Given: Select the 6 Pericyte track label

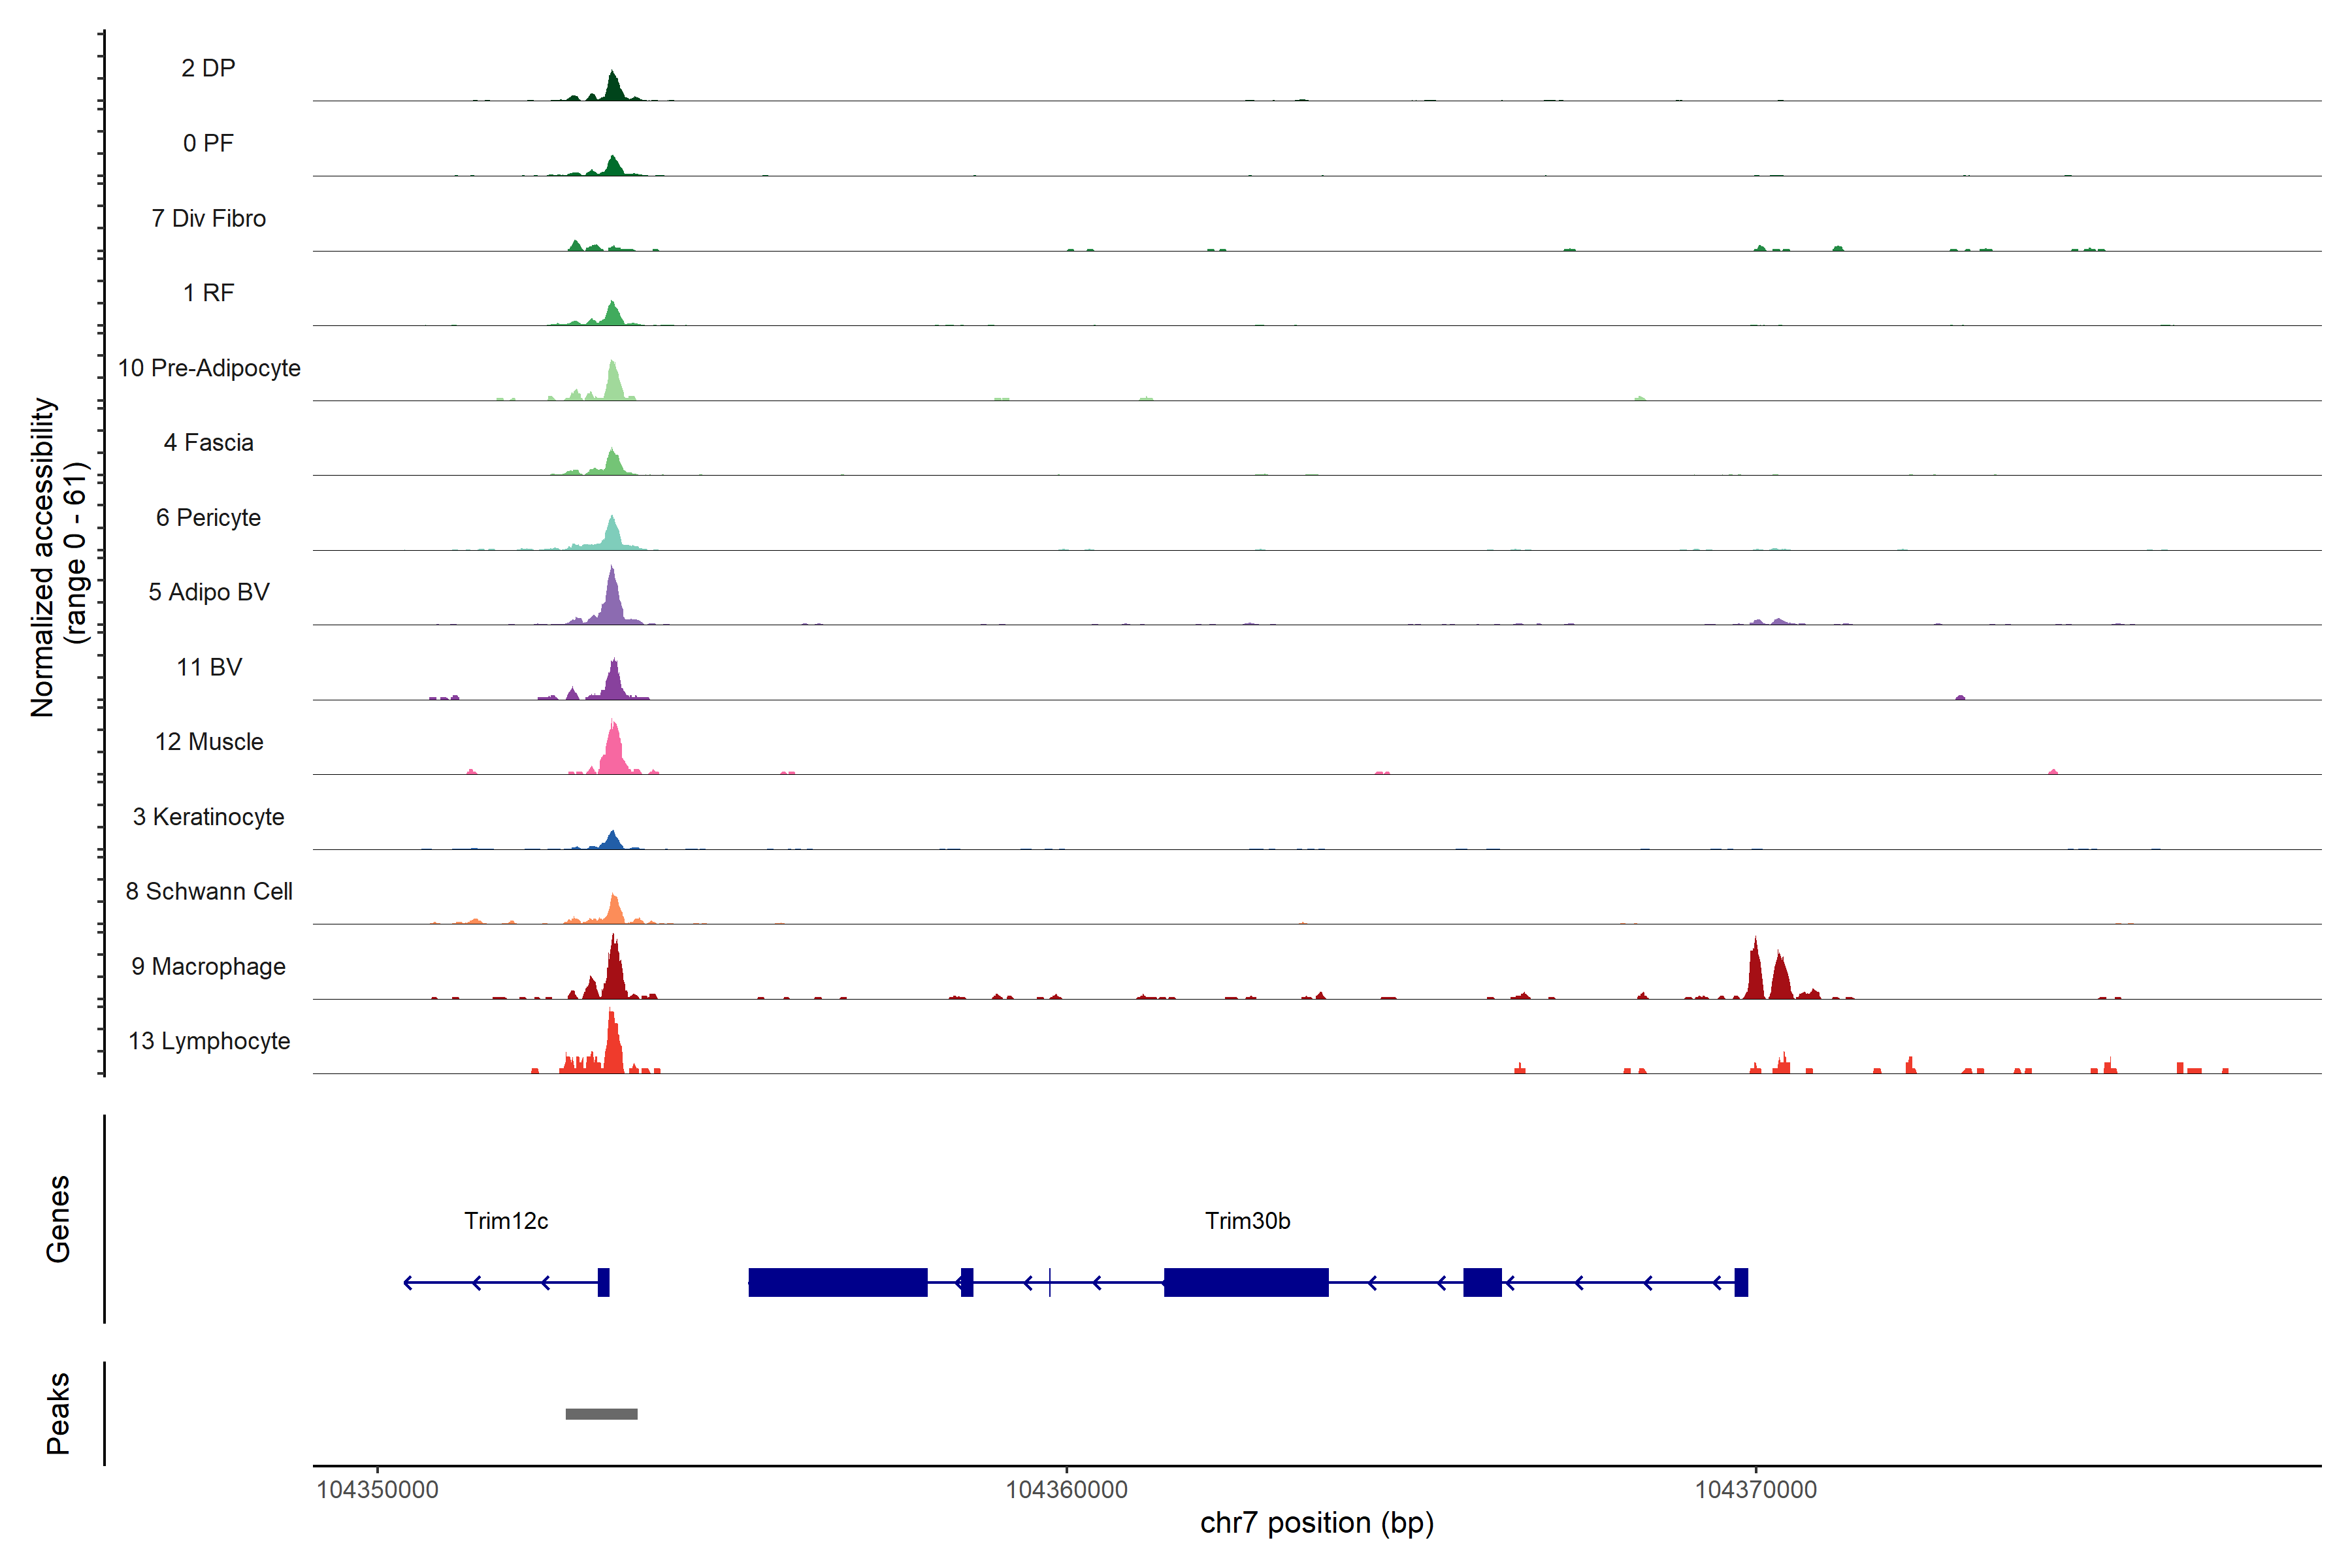Looking at the screenshot, I should pos(208,518).
